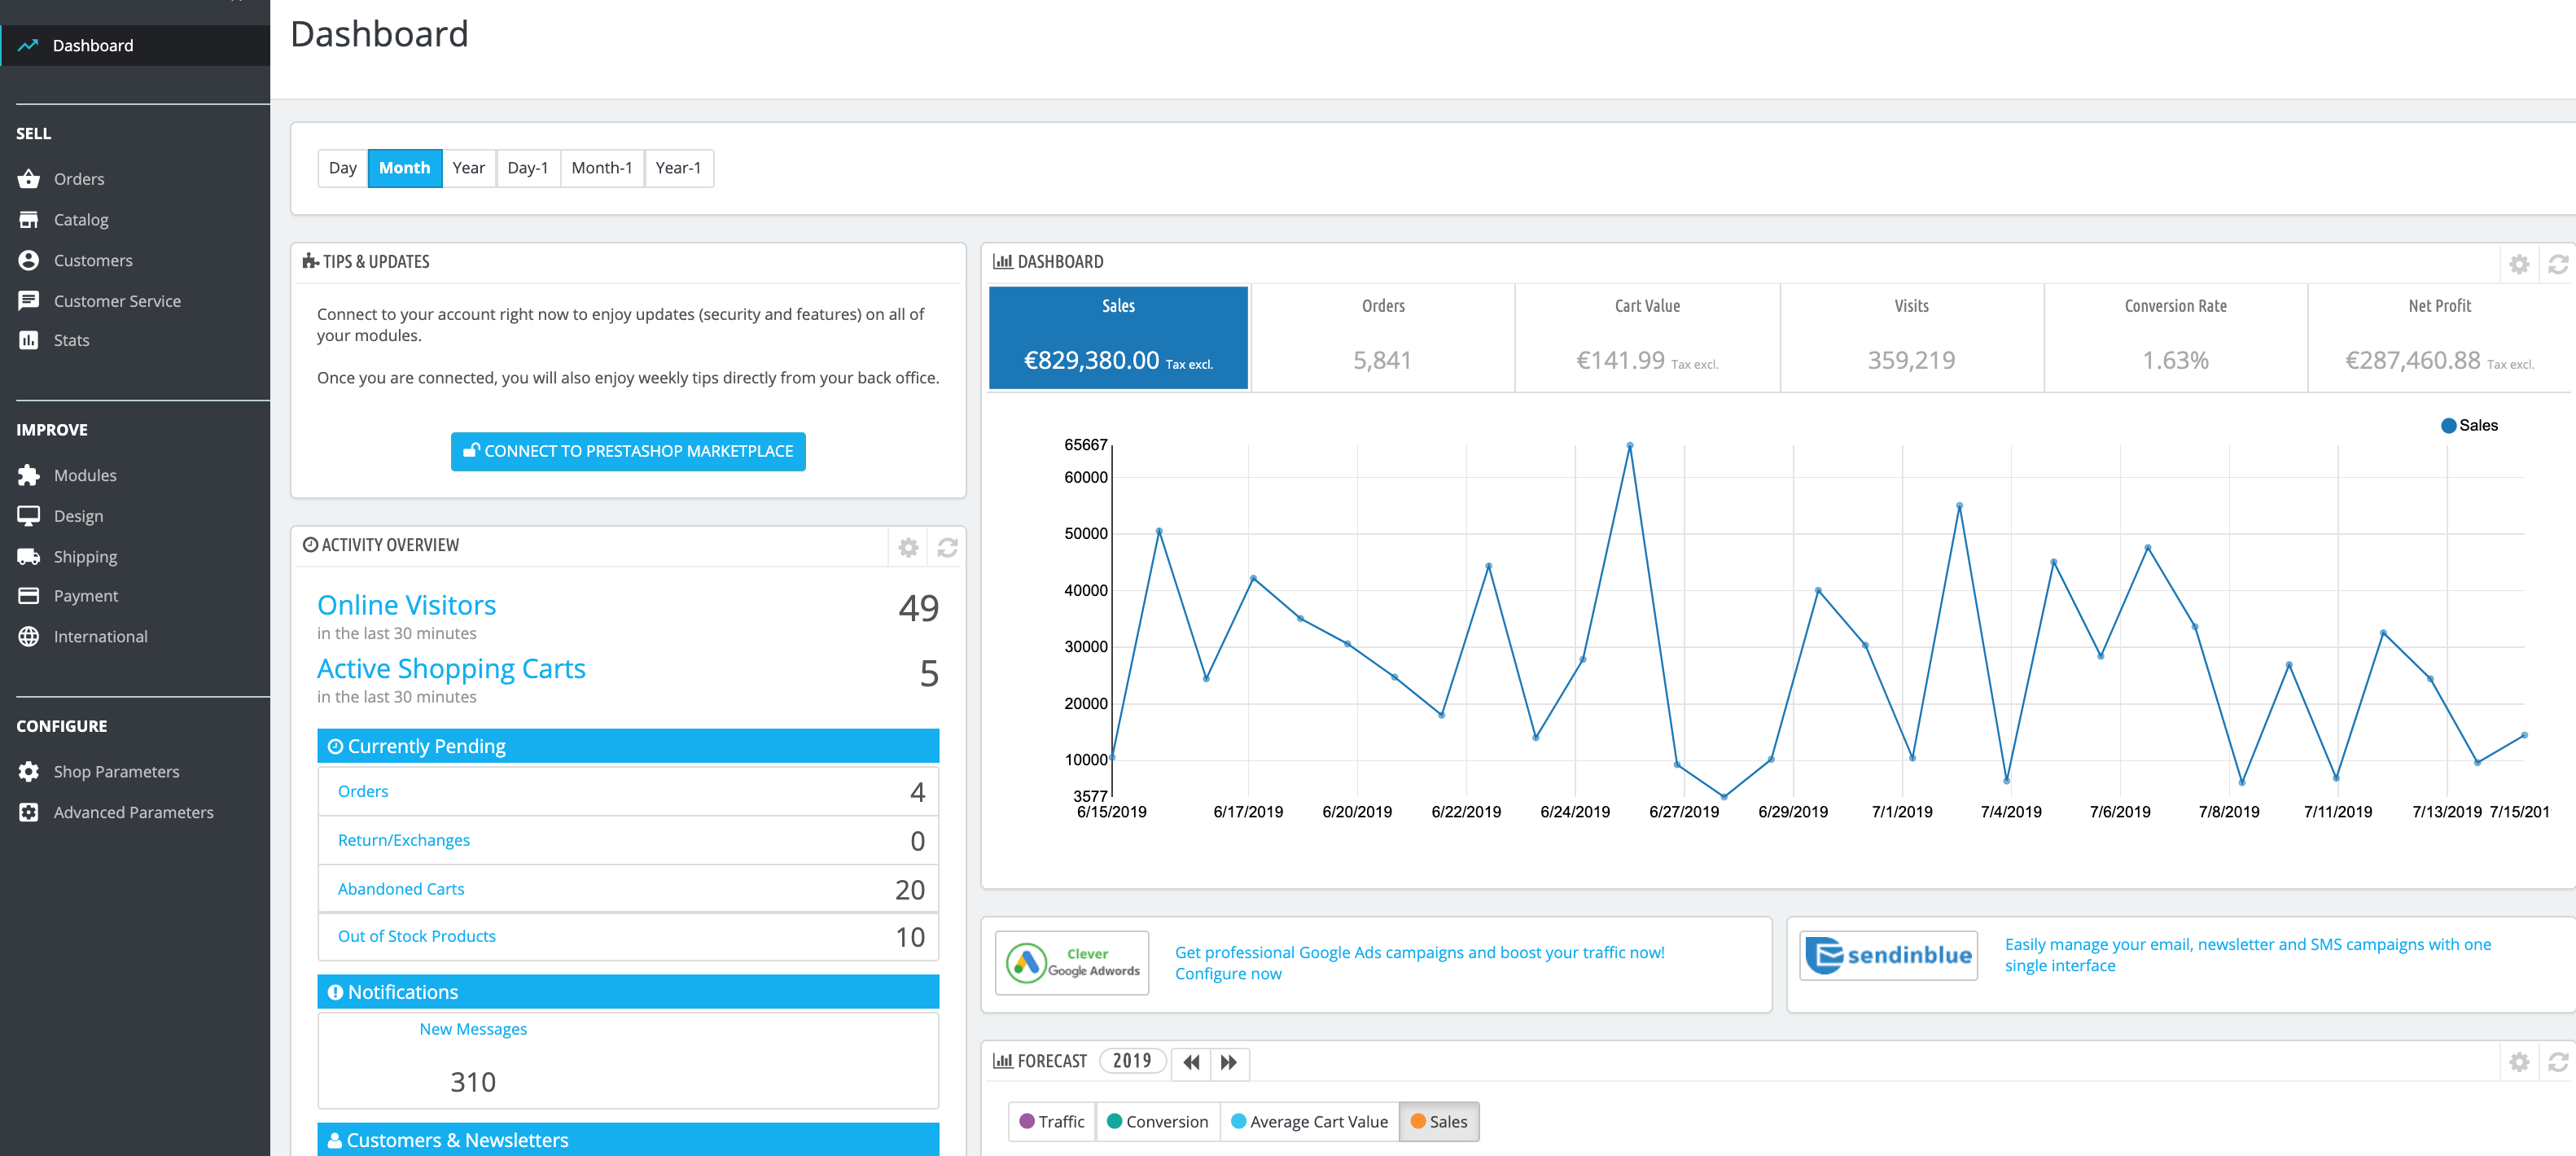
Task: Open Abandoned Carts link
Action: tap(401, 889)
